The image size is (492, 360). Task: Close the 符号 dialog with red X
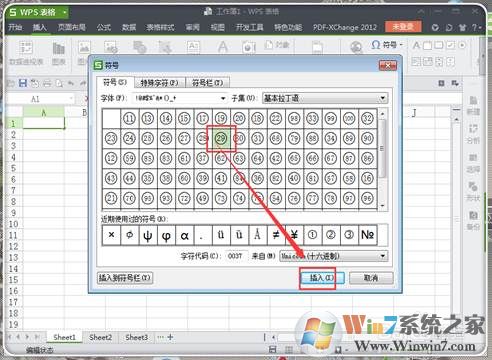tap(388, 65)
